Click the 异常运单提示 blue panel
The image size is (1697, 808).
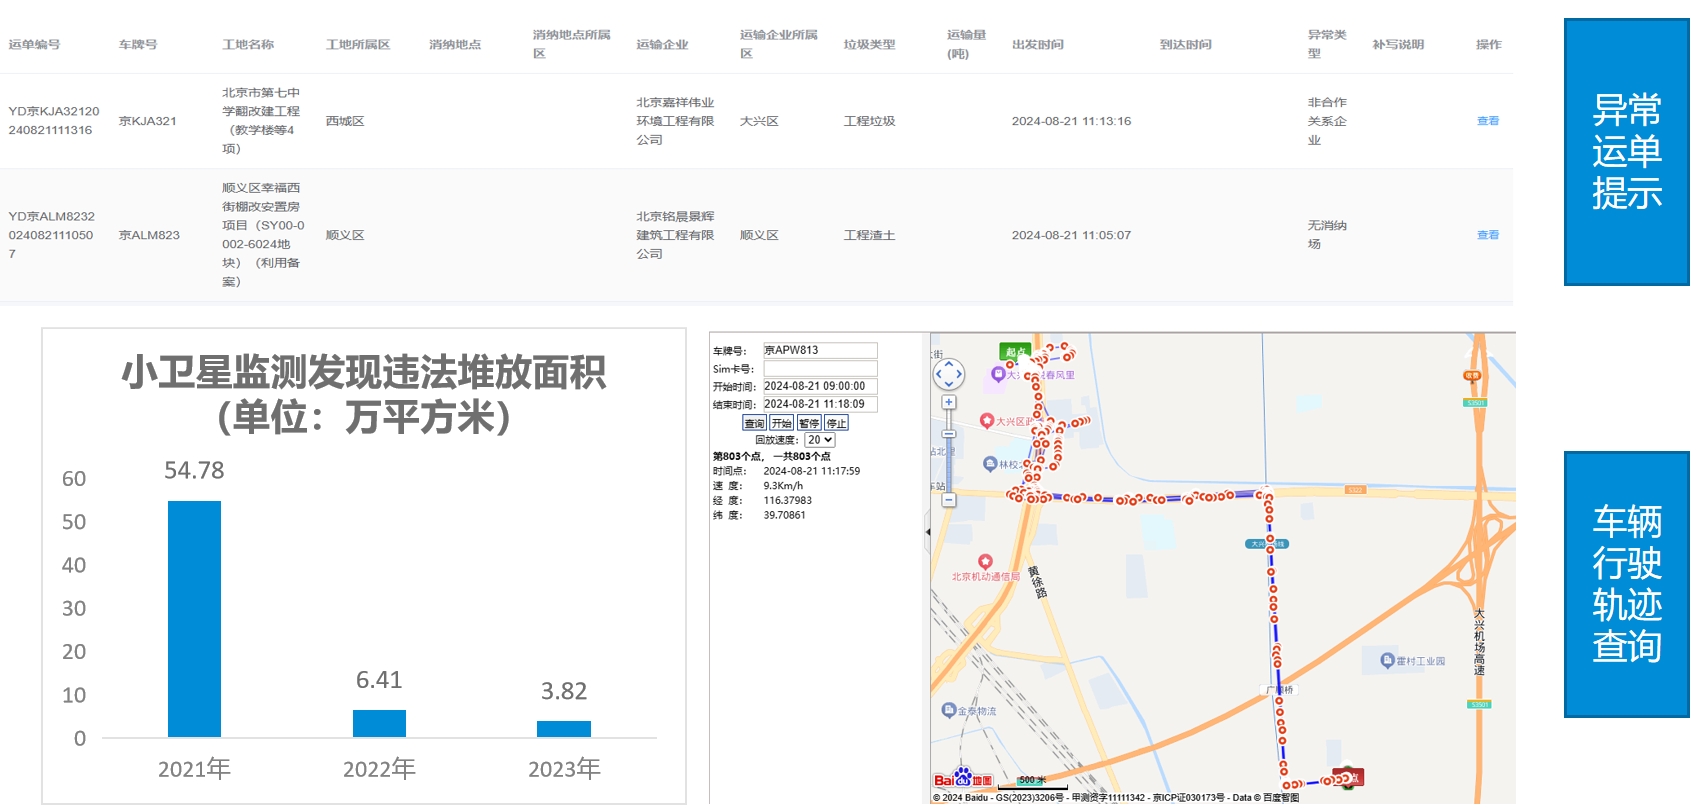pos(1627,152)
